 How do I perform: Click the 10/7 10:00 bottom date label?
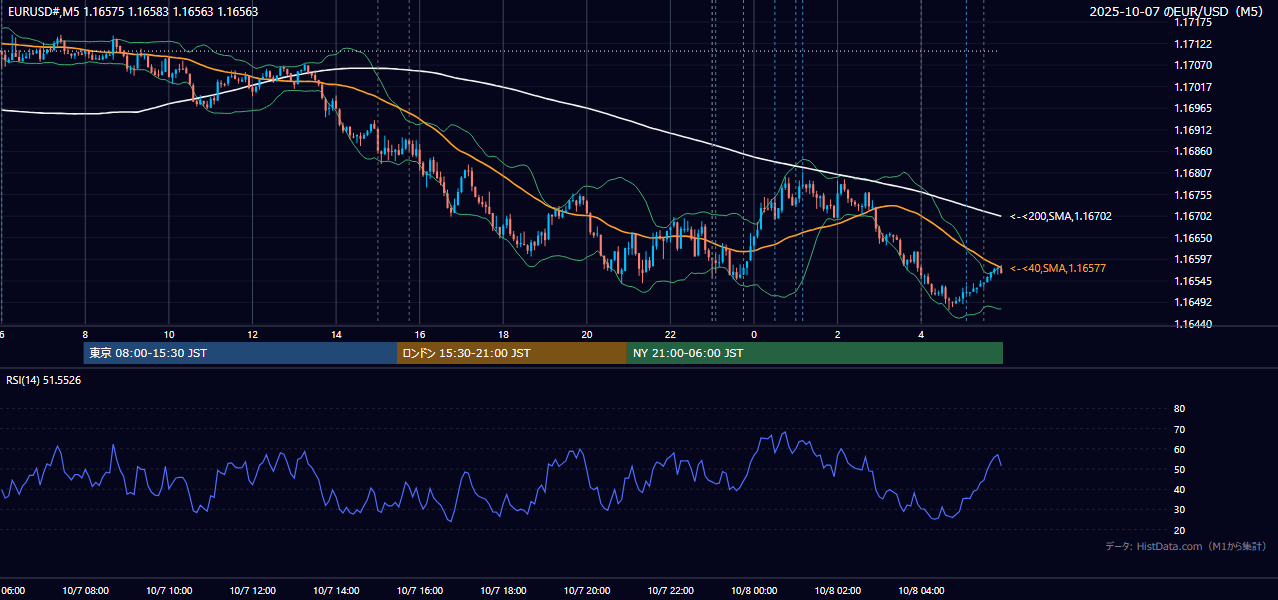pyautogui.click(x=169, y=591)
